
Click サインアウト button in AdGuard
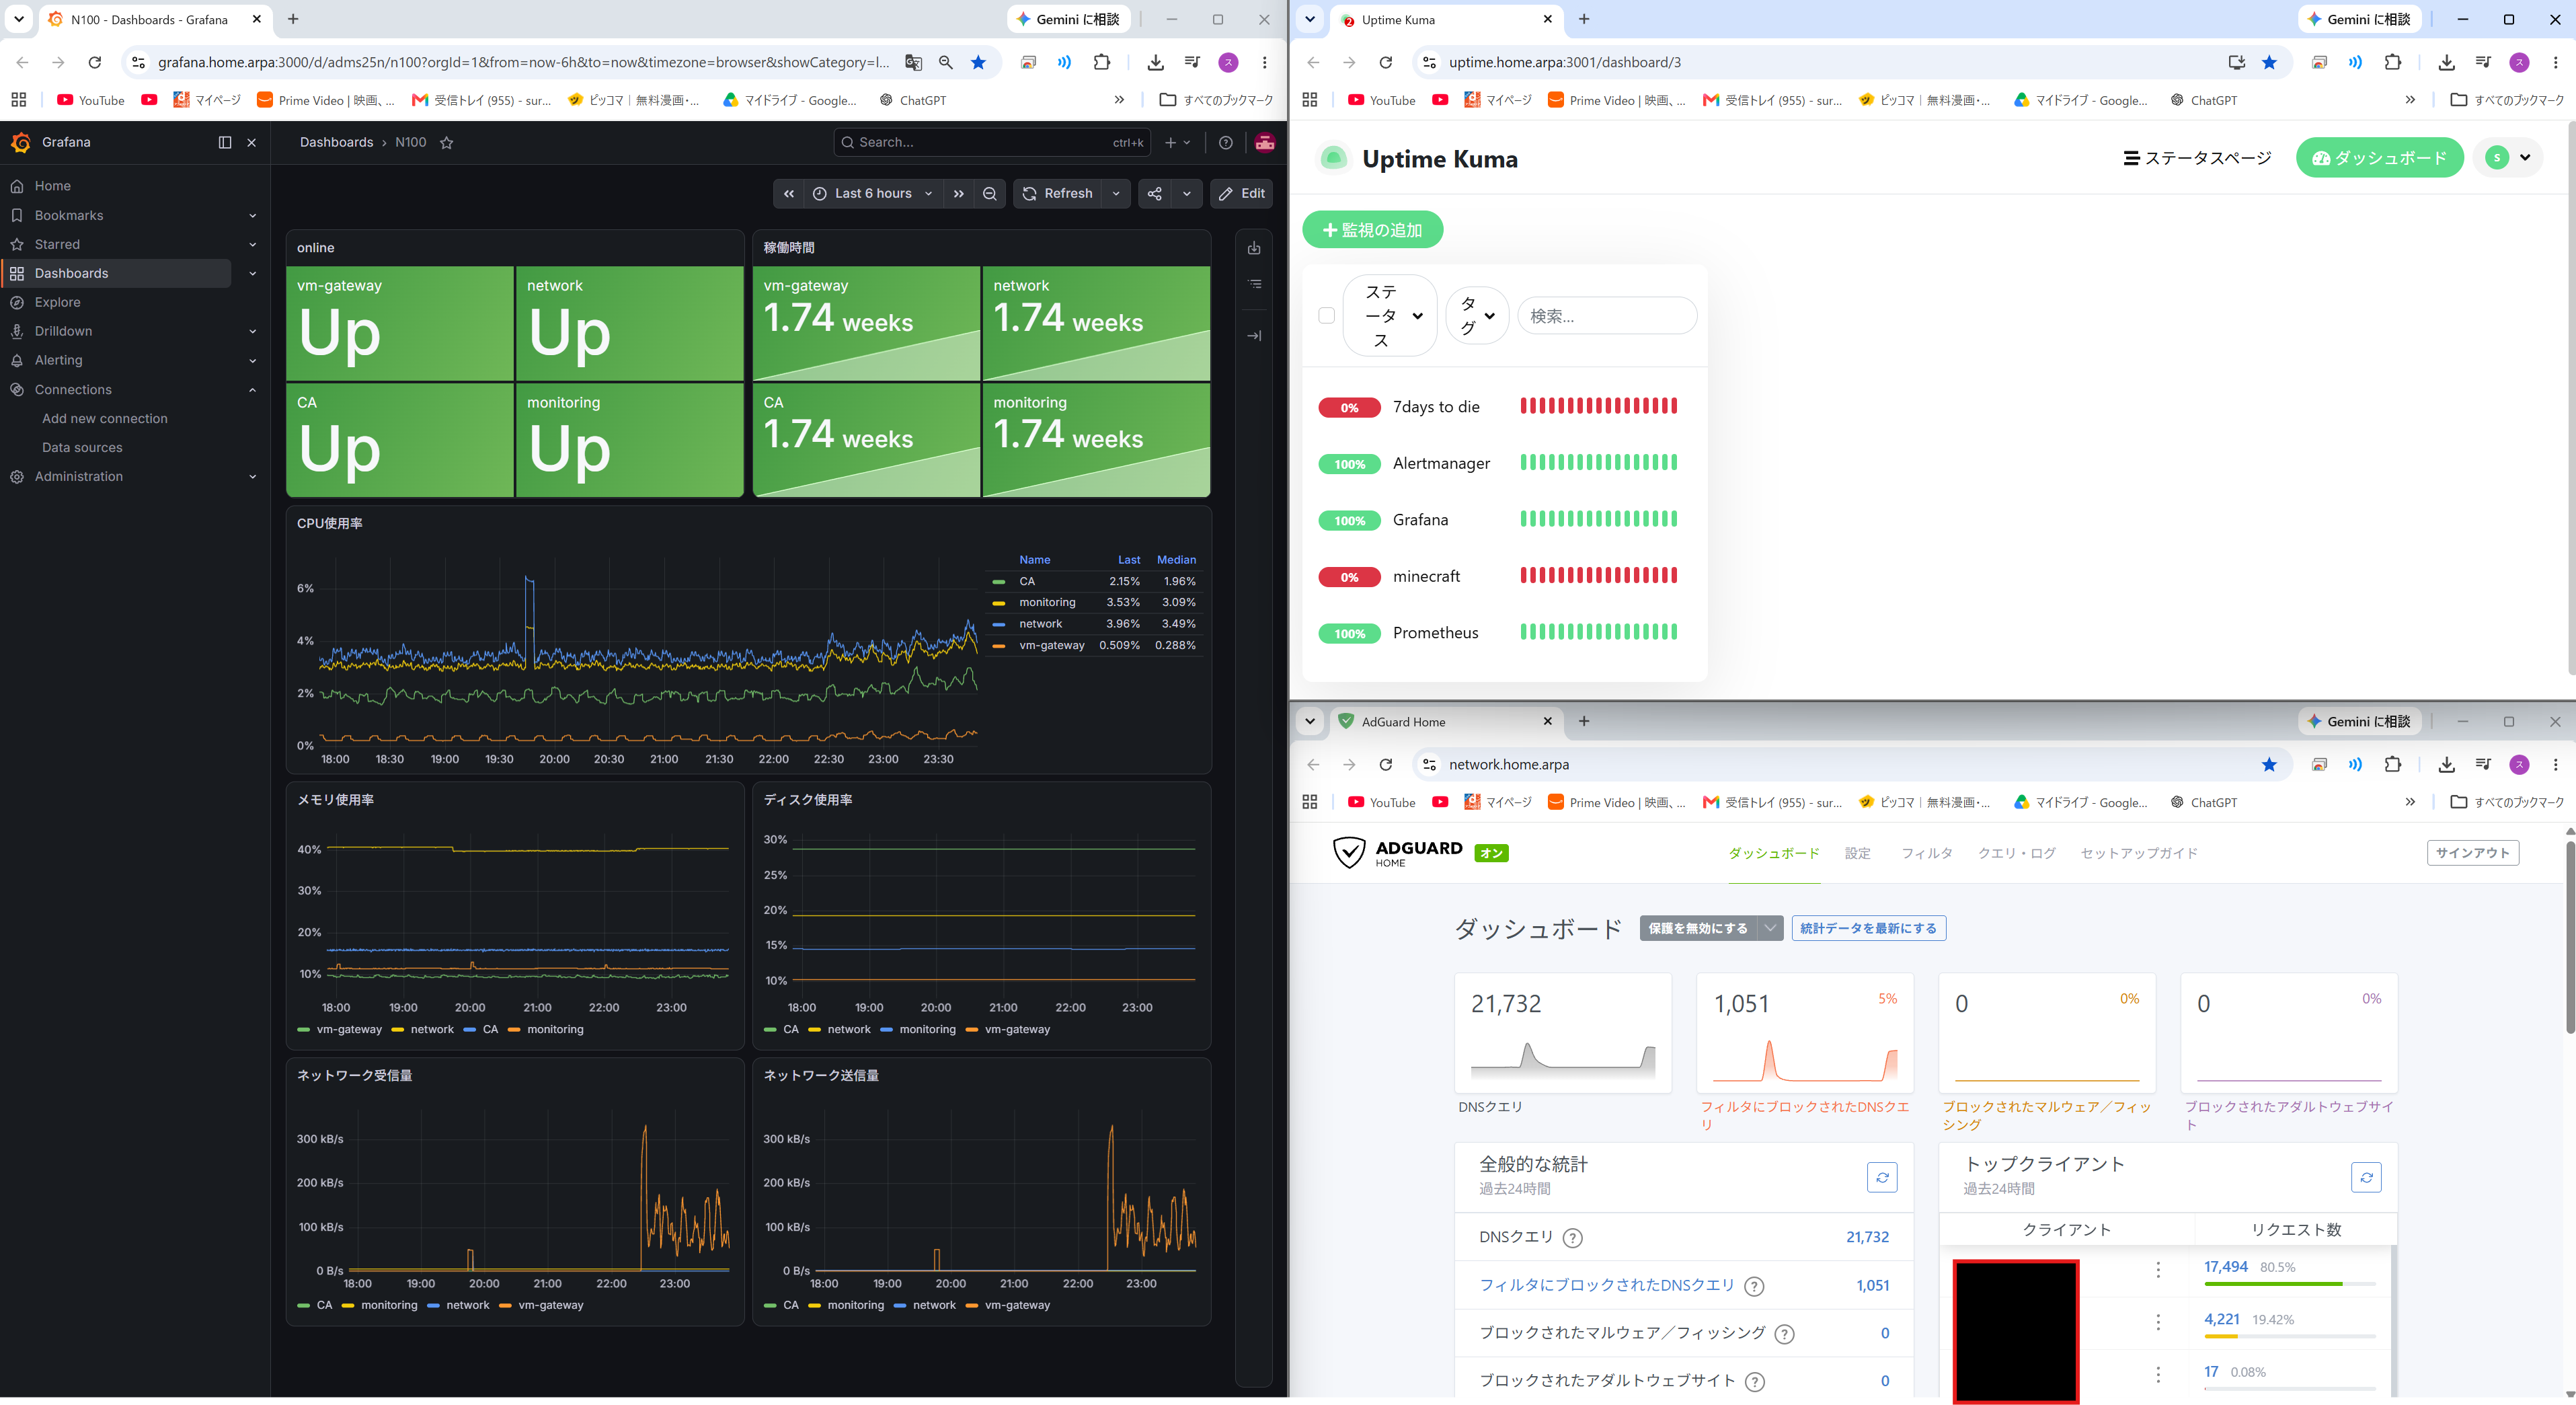pyautogui.click(x=2473, y=853)
